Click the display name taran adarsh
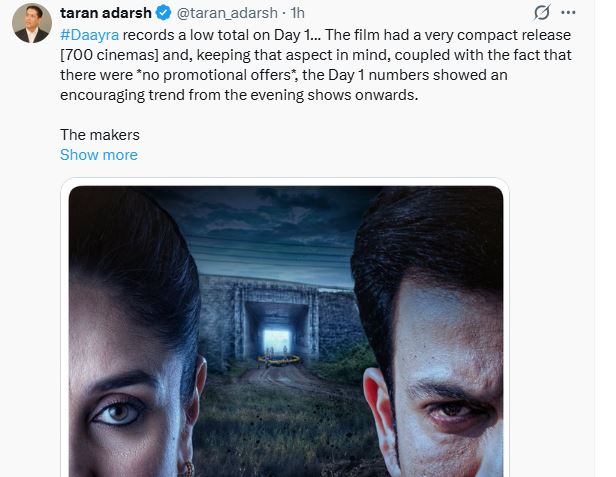 (106, 13)
